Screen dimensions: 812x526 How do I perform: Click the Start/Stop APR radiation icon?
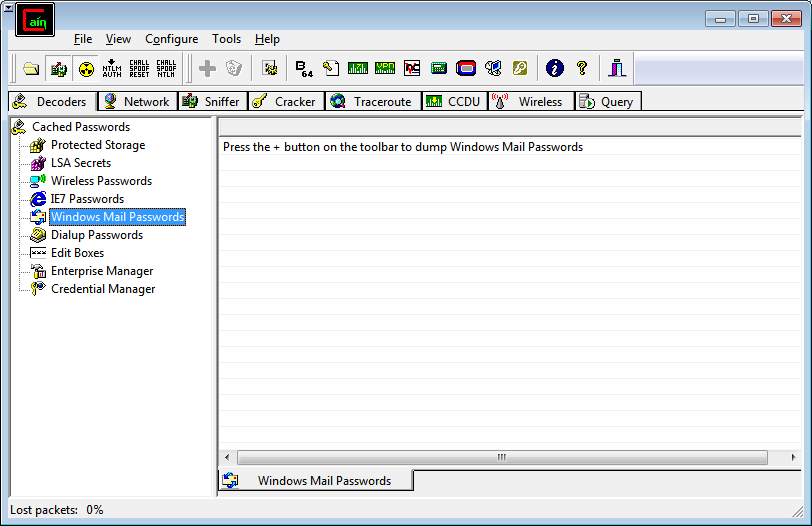click(86, 69)
